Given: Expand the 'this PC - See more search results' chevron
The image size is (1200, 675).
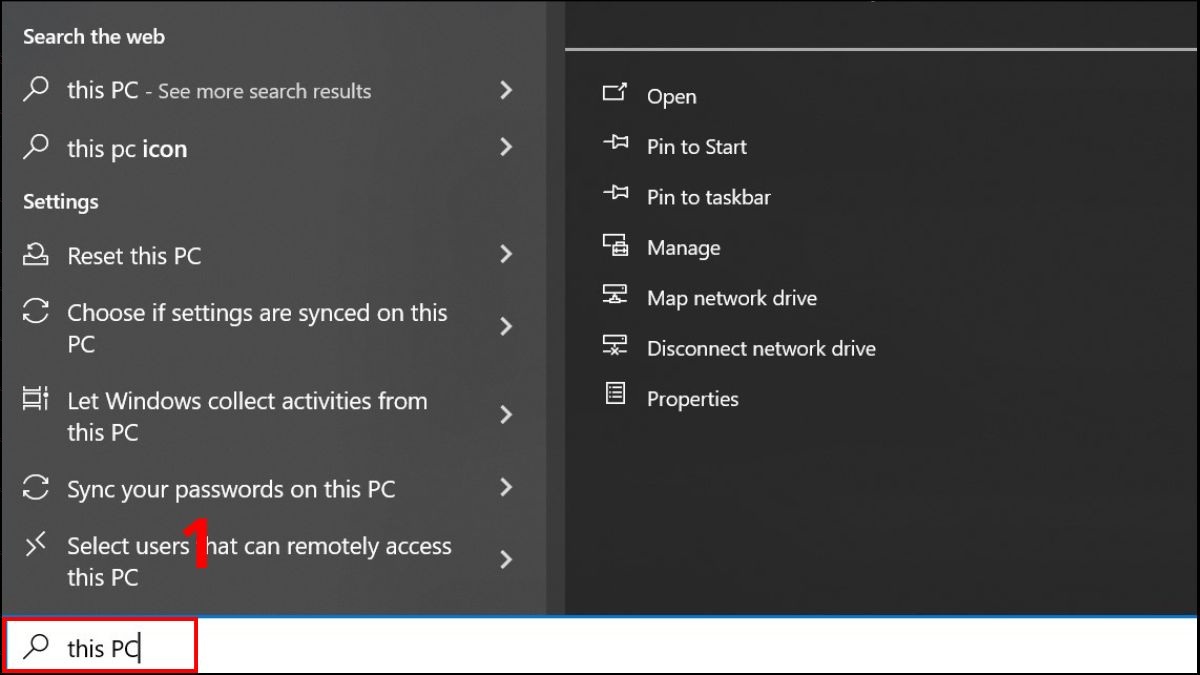Looking at the screenshot, I should 507,90.
